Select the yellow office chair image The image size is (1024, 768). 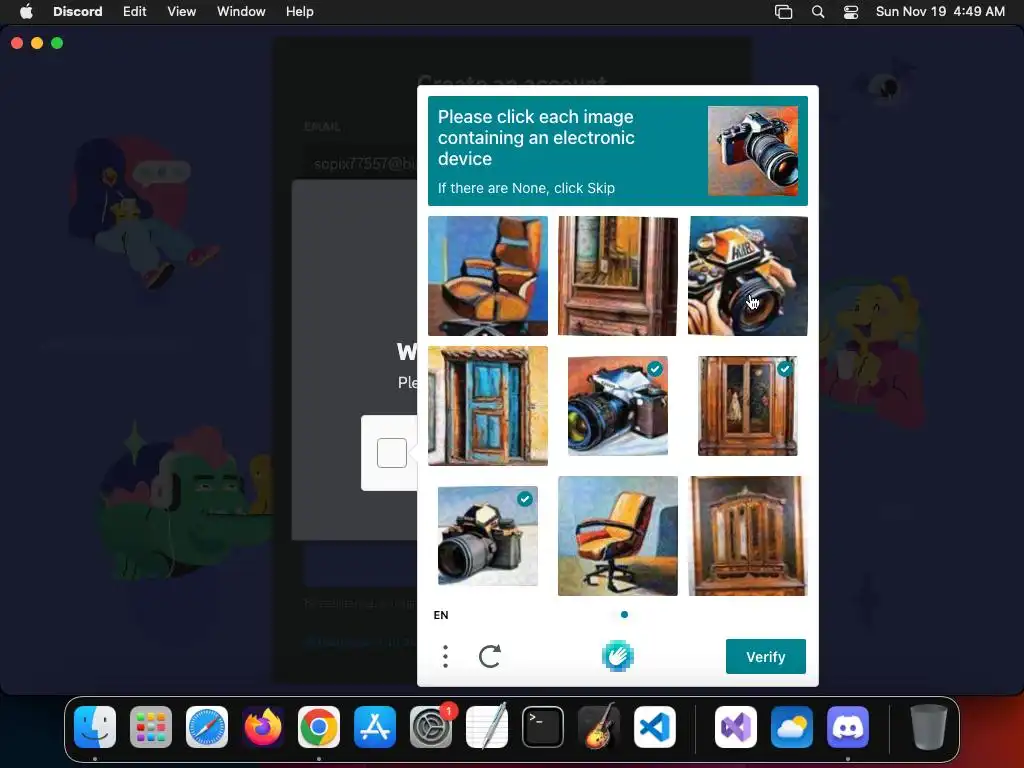[618, 536]
